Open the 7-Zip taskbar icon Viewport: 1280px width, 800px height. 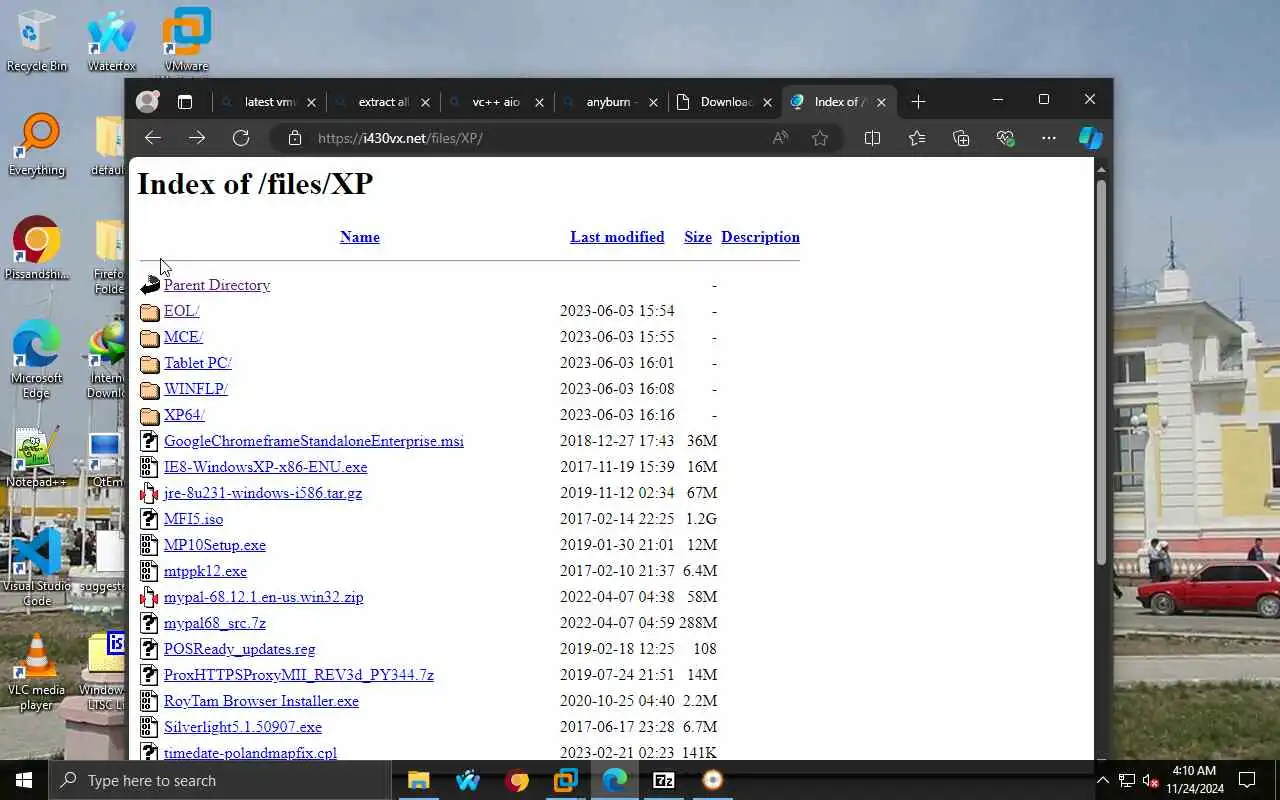coord(664,780)
